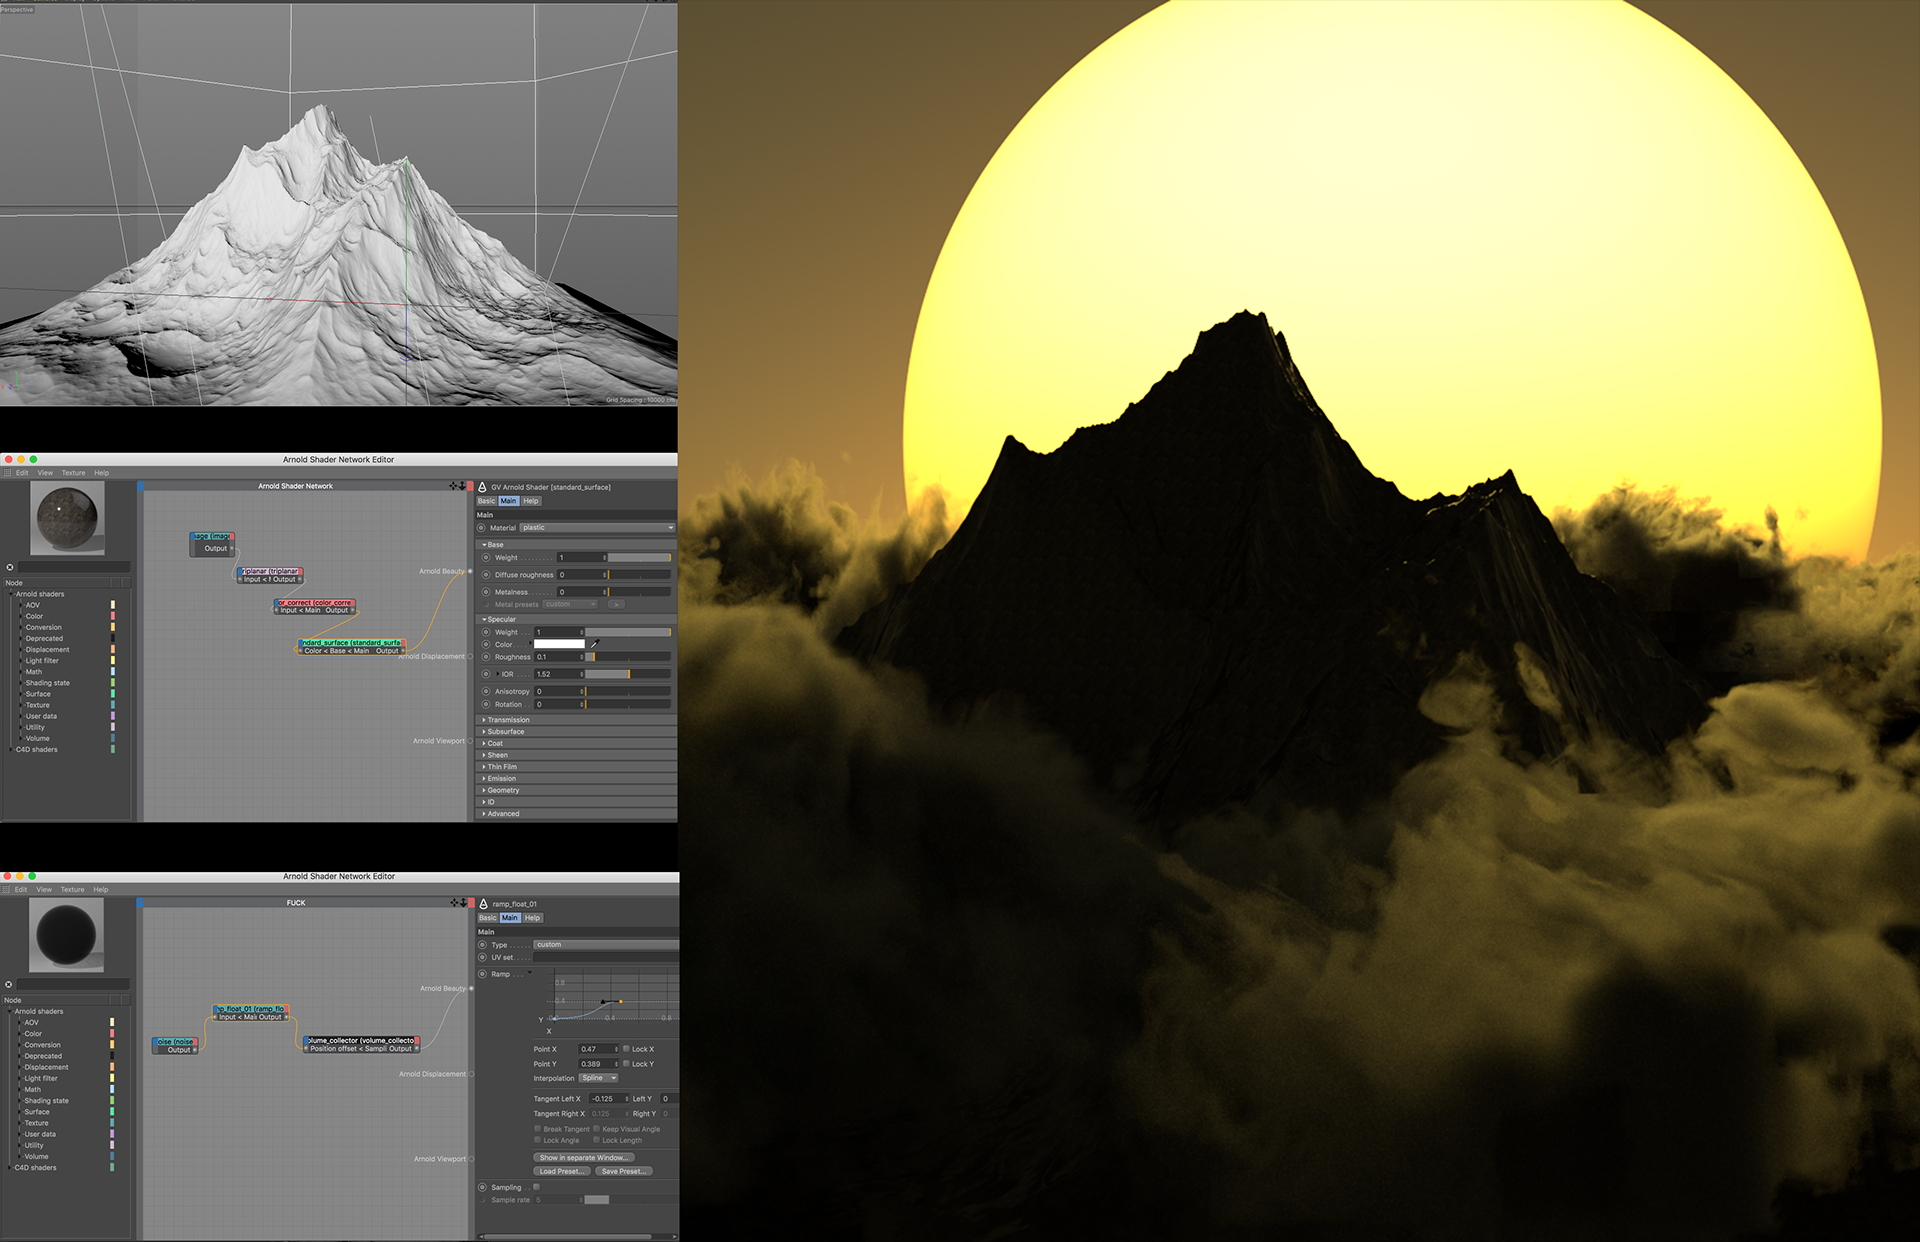The width and height of the screenshot is (1920, 1242).
Task: Click Arnold Viewport port in upper editor
Action: click(470, 741)
